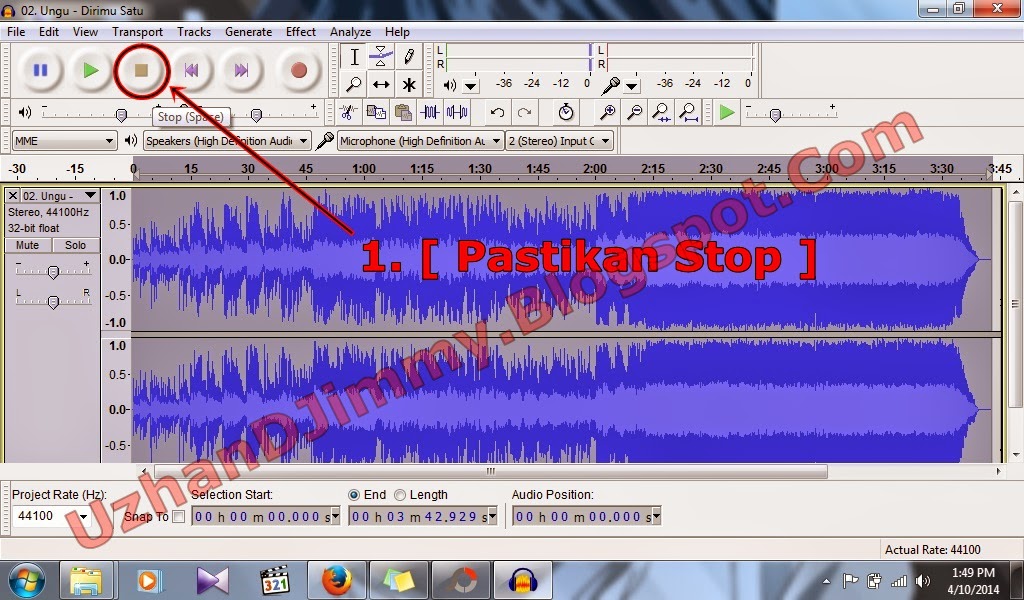The image size is (1024, 600).
Task: Open the Microphone input device dropdown
Action: pyautogui.click(x=421, y=140)
